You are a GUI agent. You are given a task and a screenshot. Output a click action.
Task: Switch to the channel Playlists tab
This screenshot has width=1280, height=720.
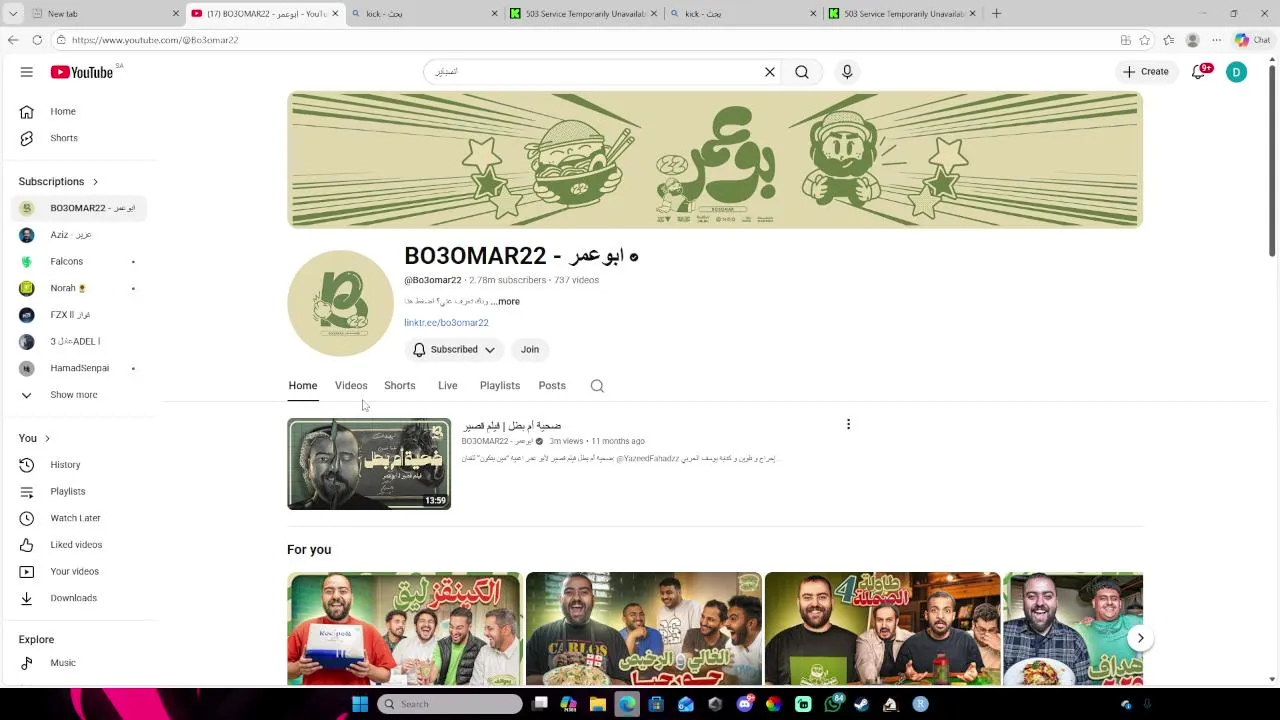(500, 386)
